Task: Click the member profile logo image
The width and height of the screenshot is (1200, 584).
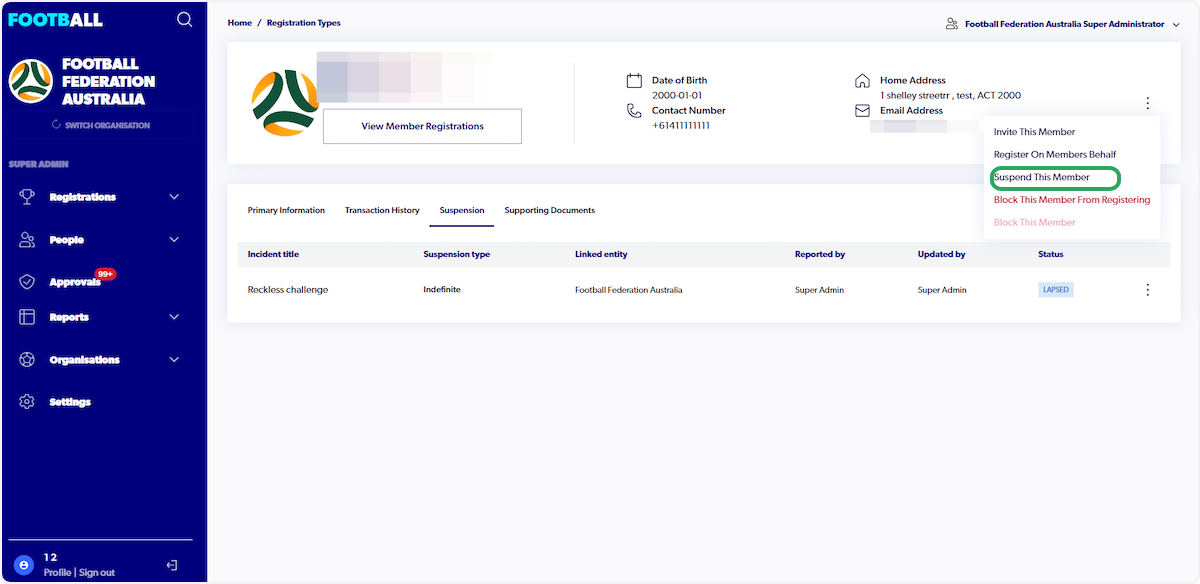Action: [x=285, y=103]
